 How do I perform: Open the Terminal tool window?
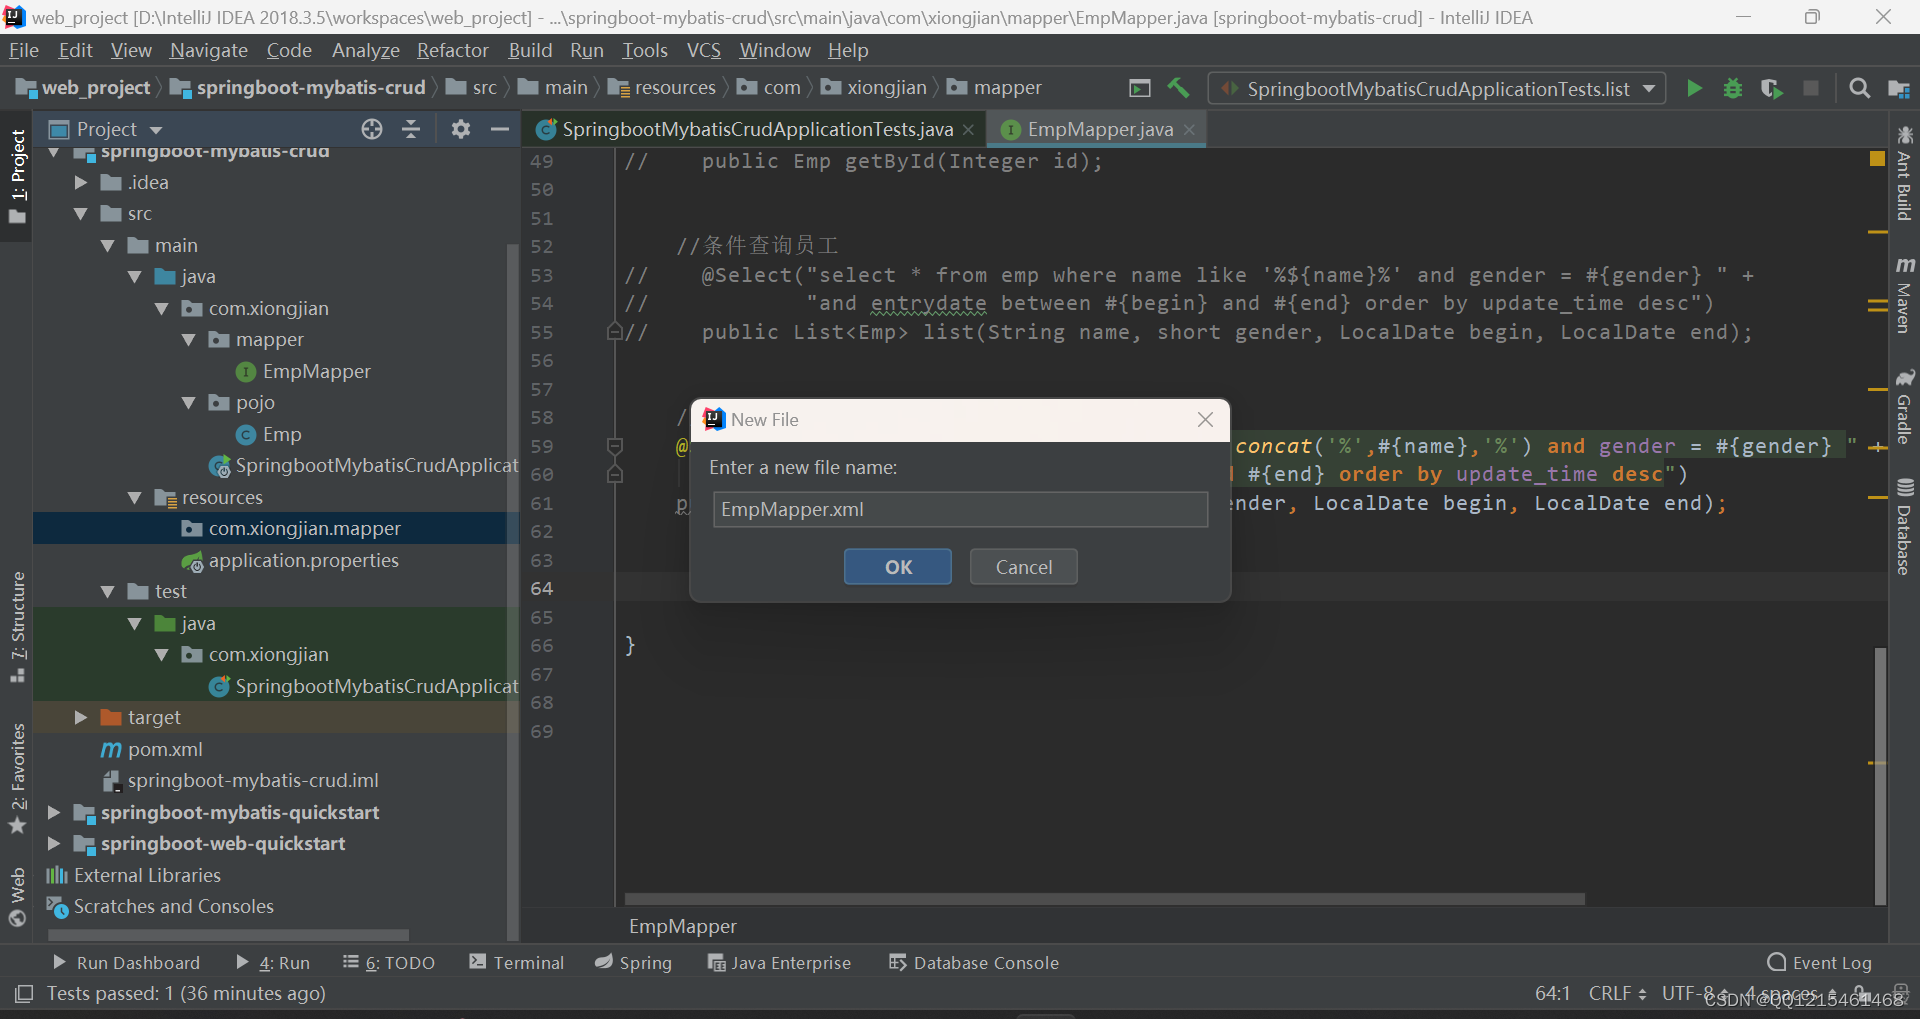(x=517, y=962)
